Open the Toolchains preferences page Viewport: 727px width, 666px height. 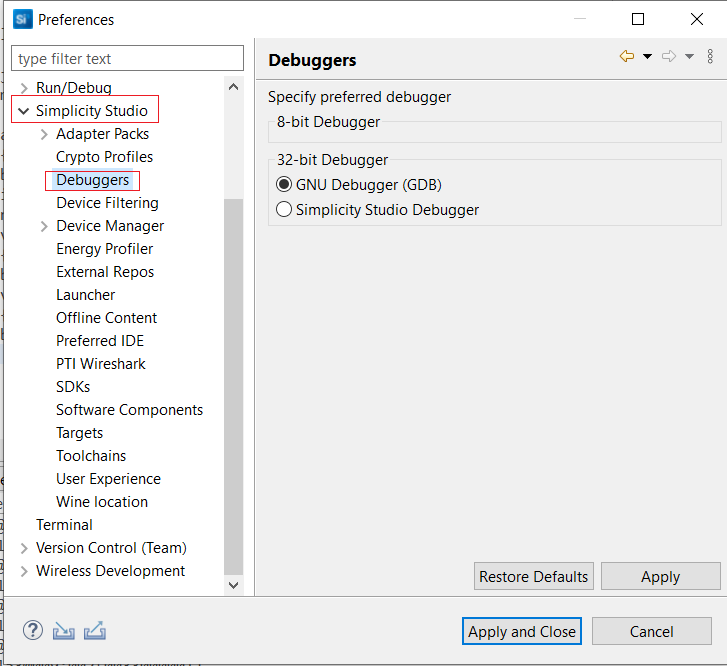tap(91, 456)
